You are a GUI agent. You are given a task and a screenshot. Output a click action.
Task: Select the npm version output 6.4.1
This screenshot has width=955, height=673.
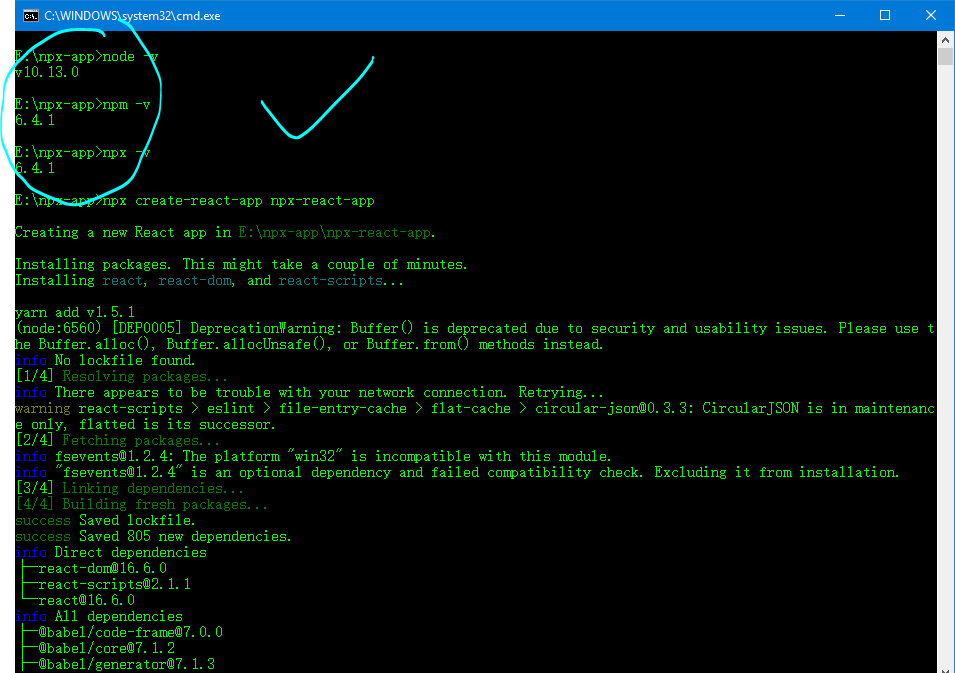point(35,120)
